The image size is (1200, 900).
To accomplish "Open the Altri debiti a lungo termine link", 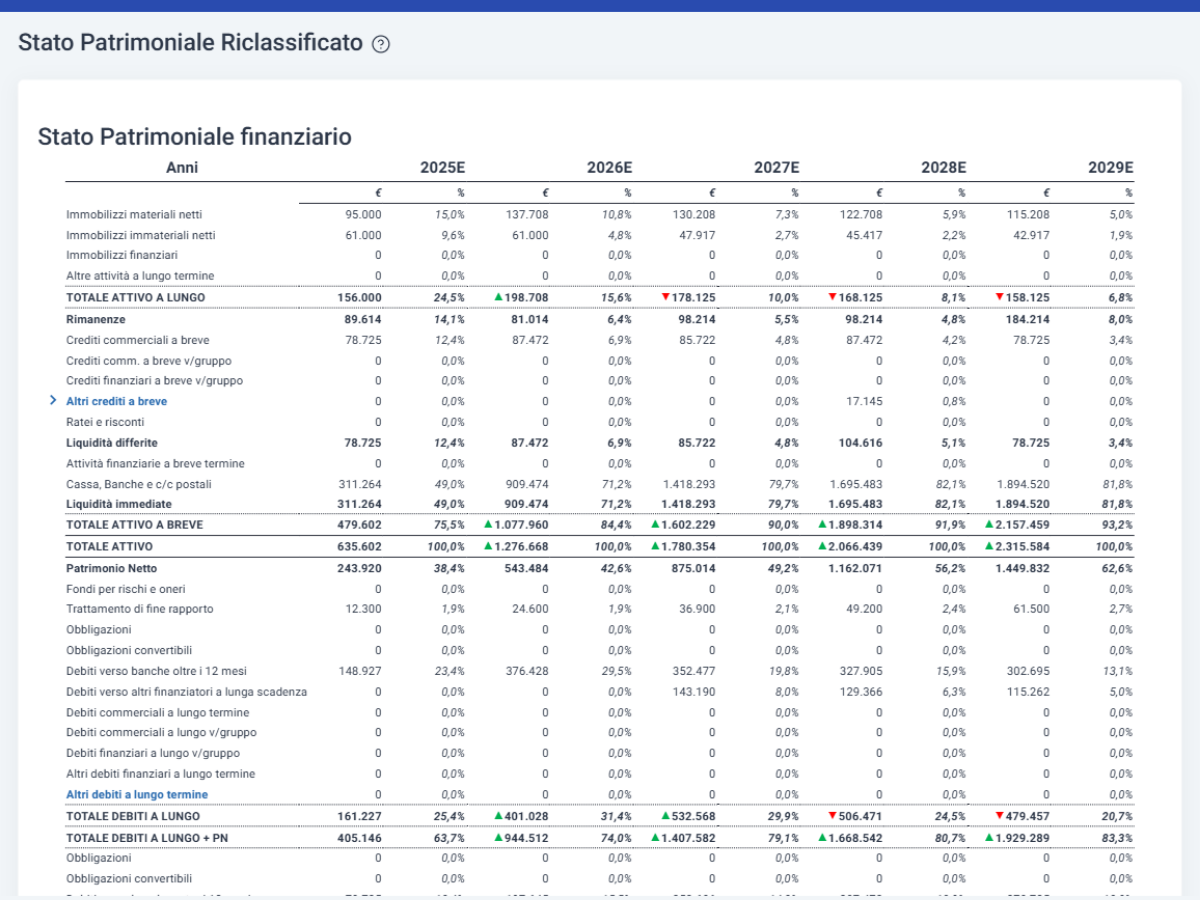I will click(x=137, y=795).
